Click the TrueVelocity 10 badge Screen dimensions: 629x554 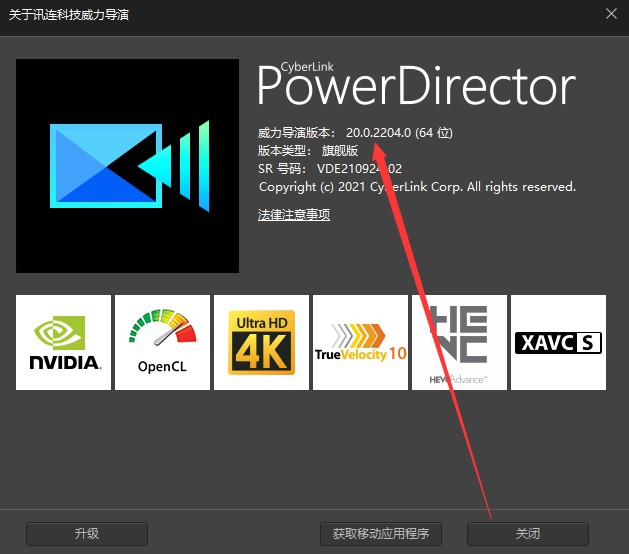click(360, 342)
